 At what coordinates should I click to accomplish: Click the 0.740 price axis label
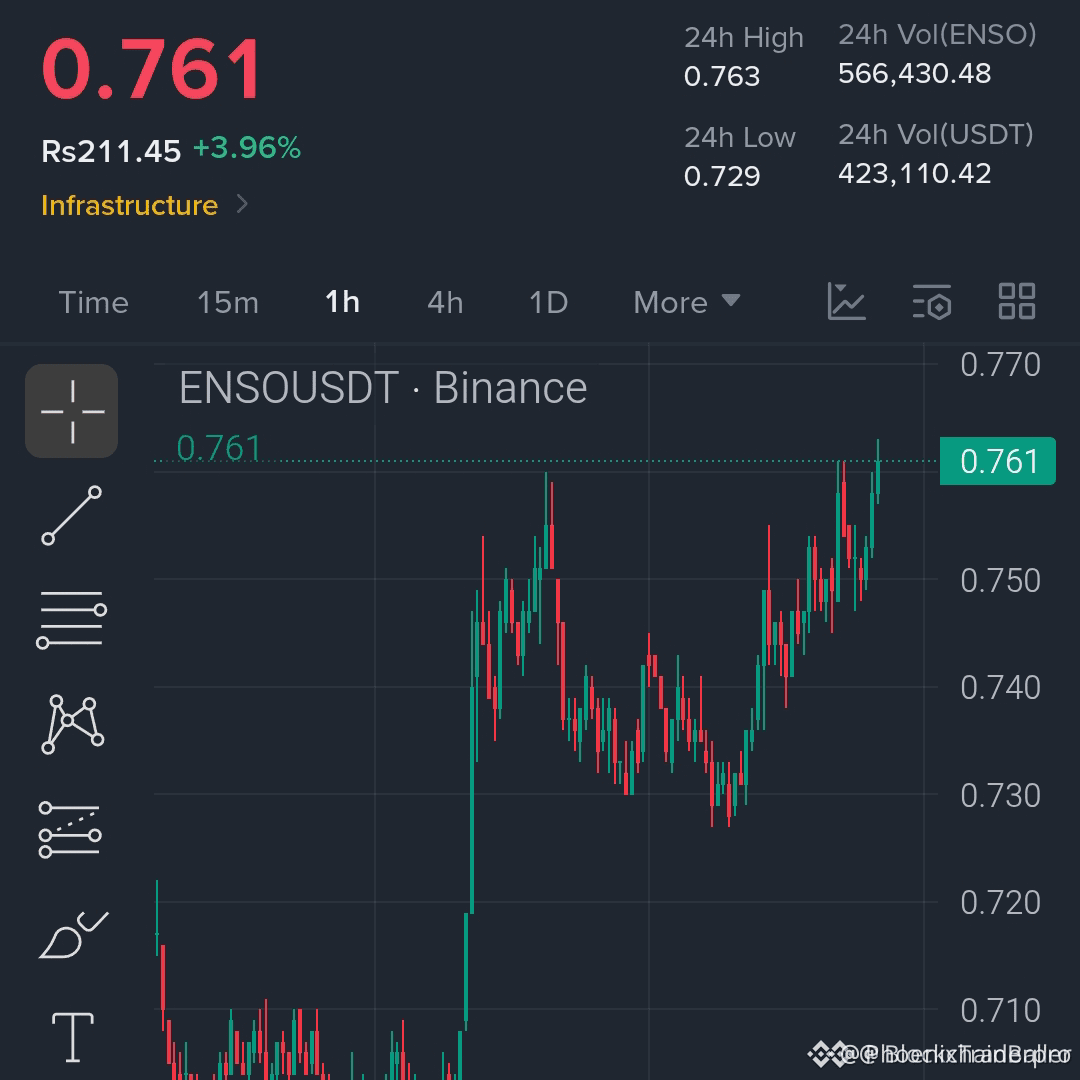click(x=1000, y=687)
